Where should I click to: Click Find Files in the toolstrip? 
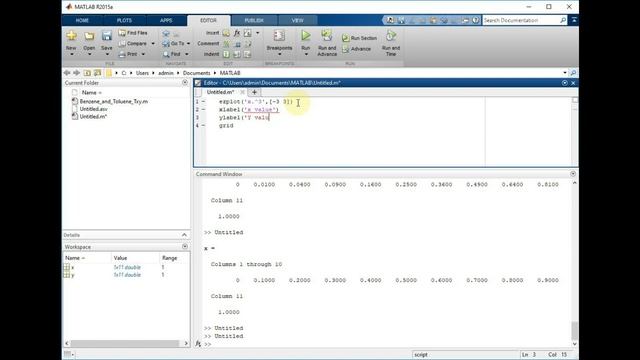click(x=133, y=33)
